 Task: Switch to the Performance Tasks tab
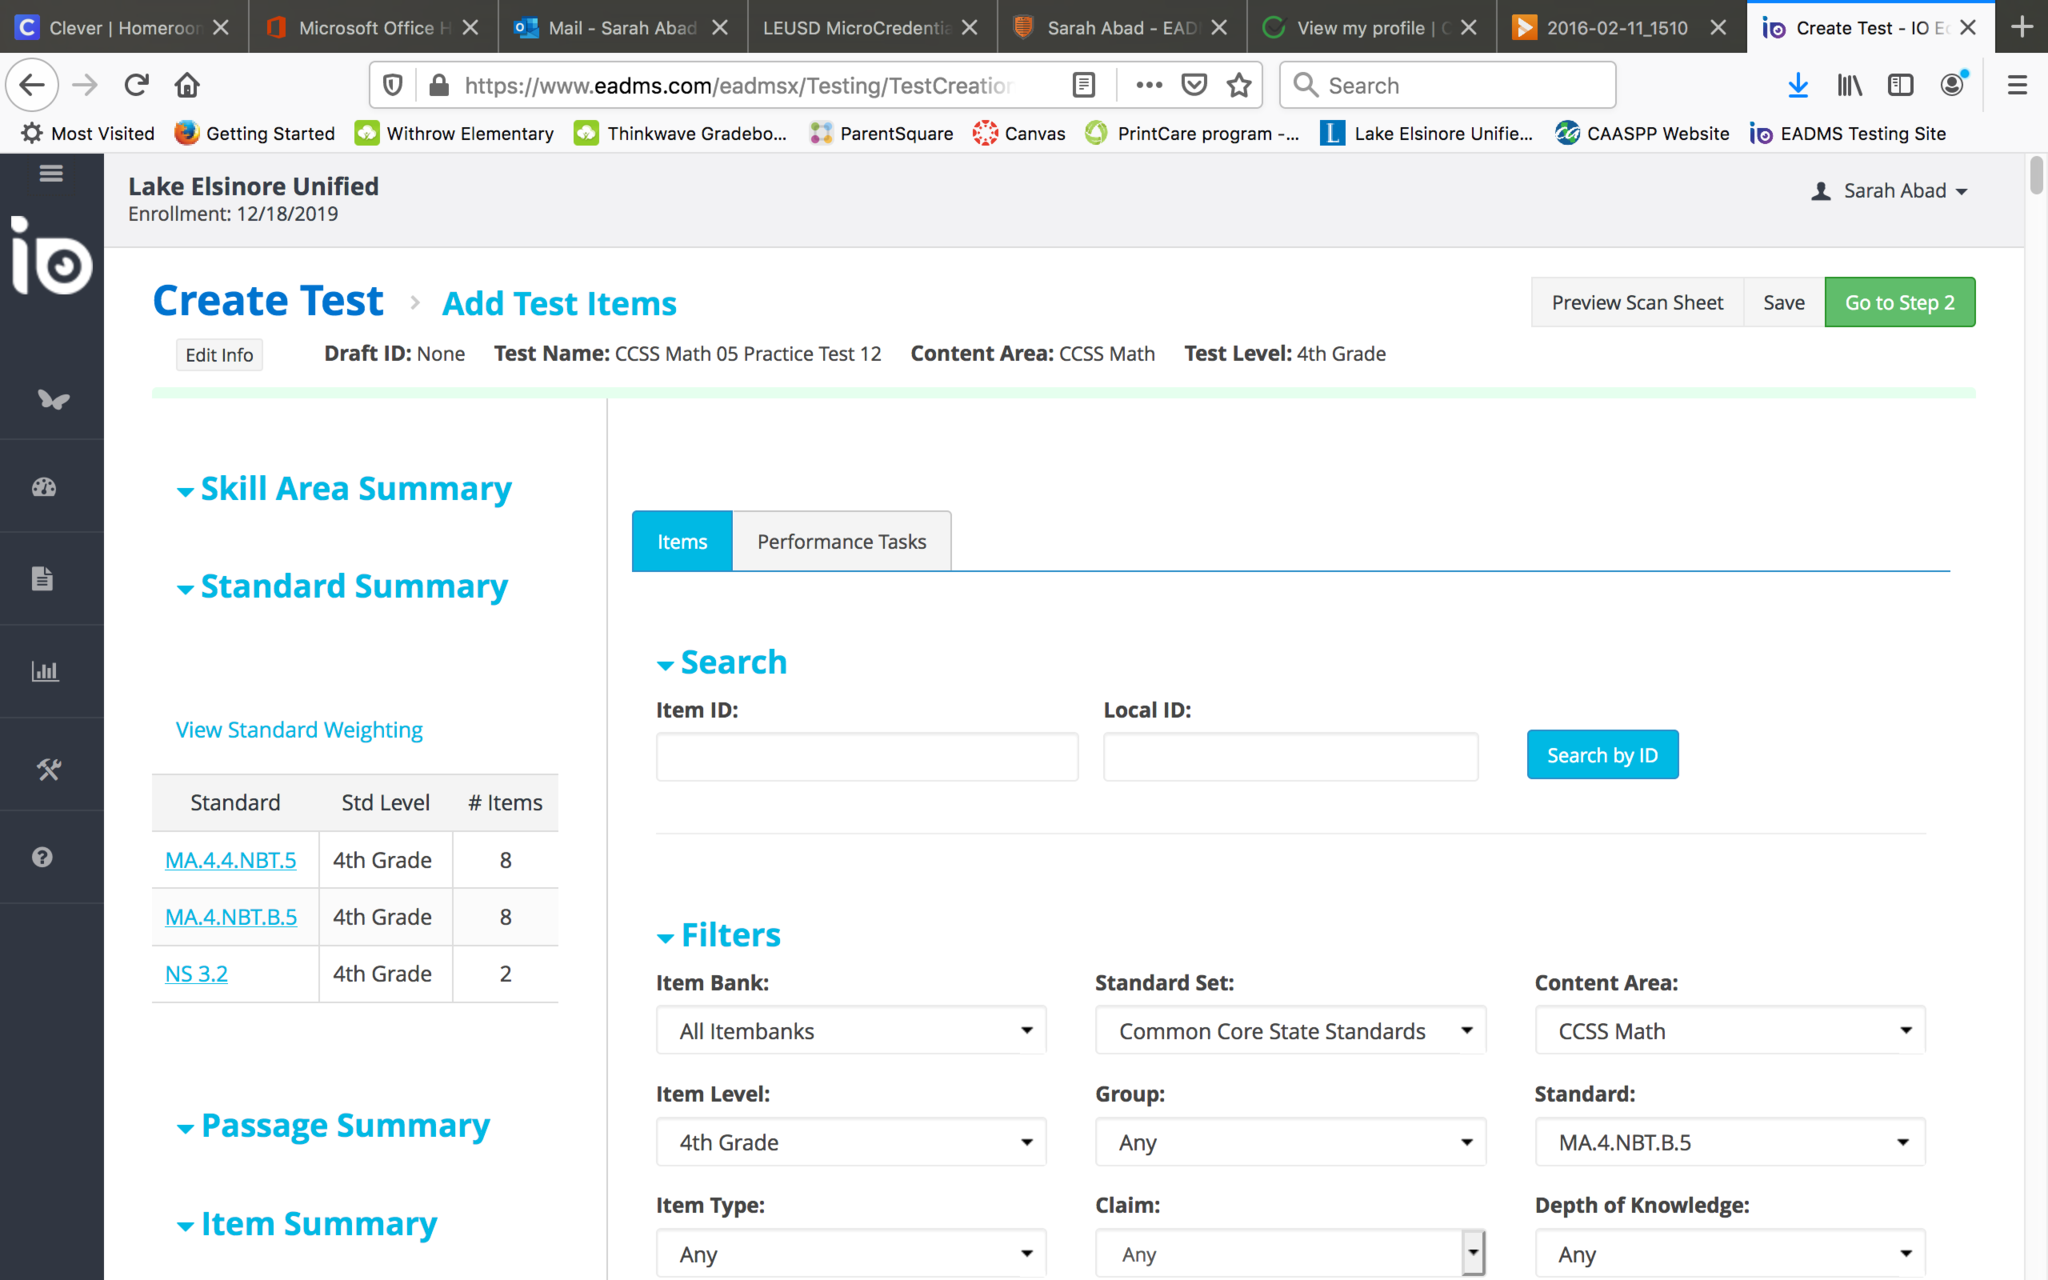click(841, 541)
